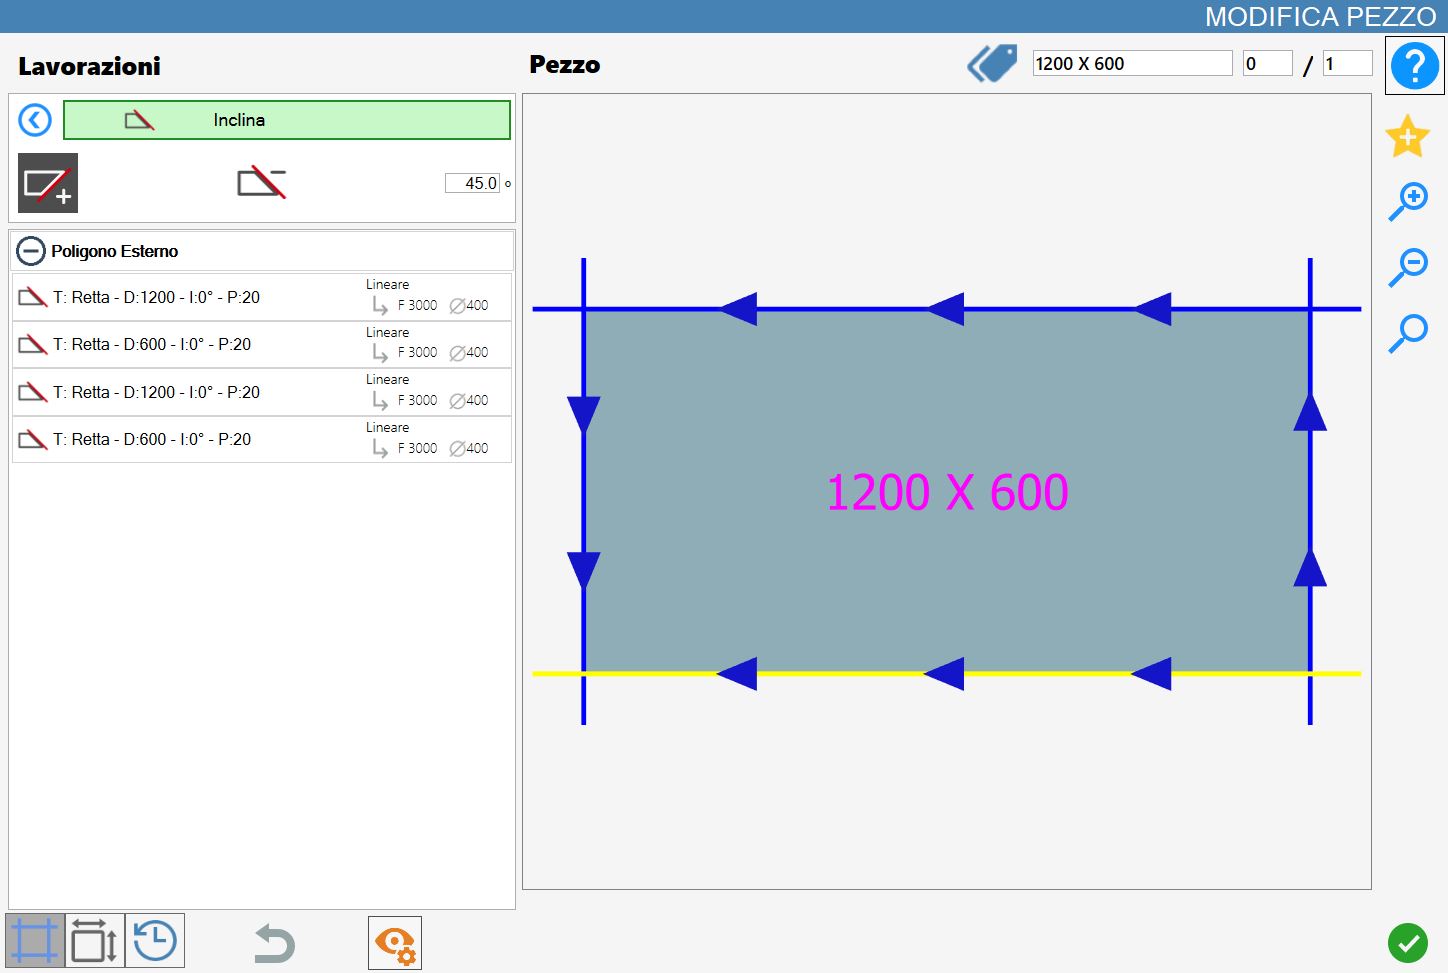Select third row Retta D:1200
Screen dimensions: 1448x973
pyautogui.click(x=262, y=392)
